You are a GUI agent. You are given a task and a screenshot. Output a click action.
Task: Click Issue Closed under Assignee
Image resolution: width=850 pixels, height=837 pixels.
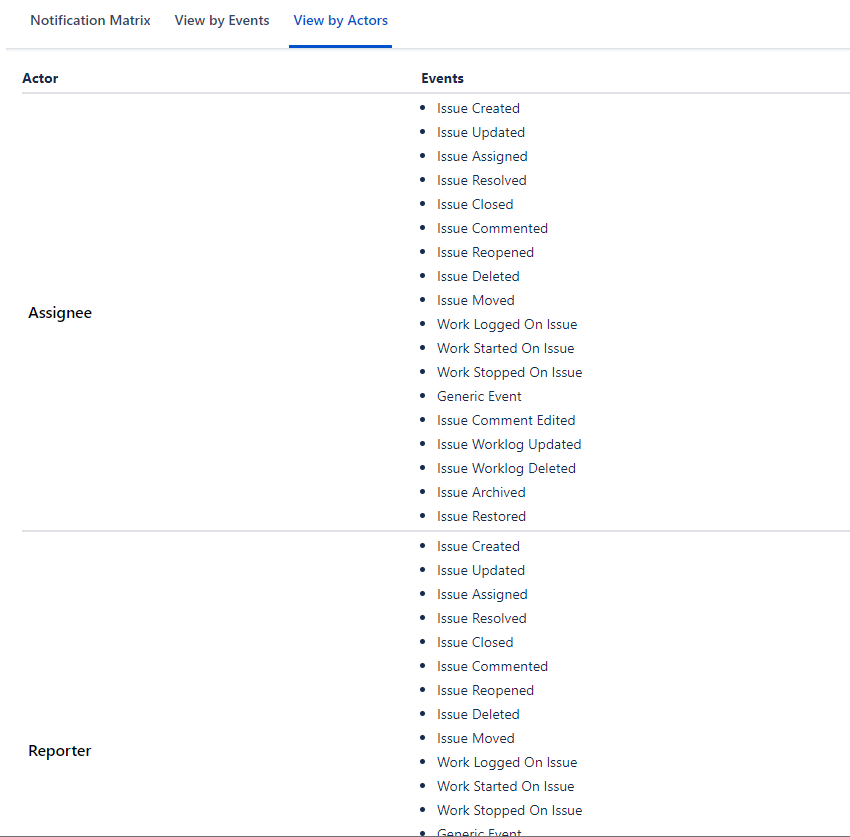(x=475, y=204)
